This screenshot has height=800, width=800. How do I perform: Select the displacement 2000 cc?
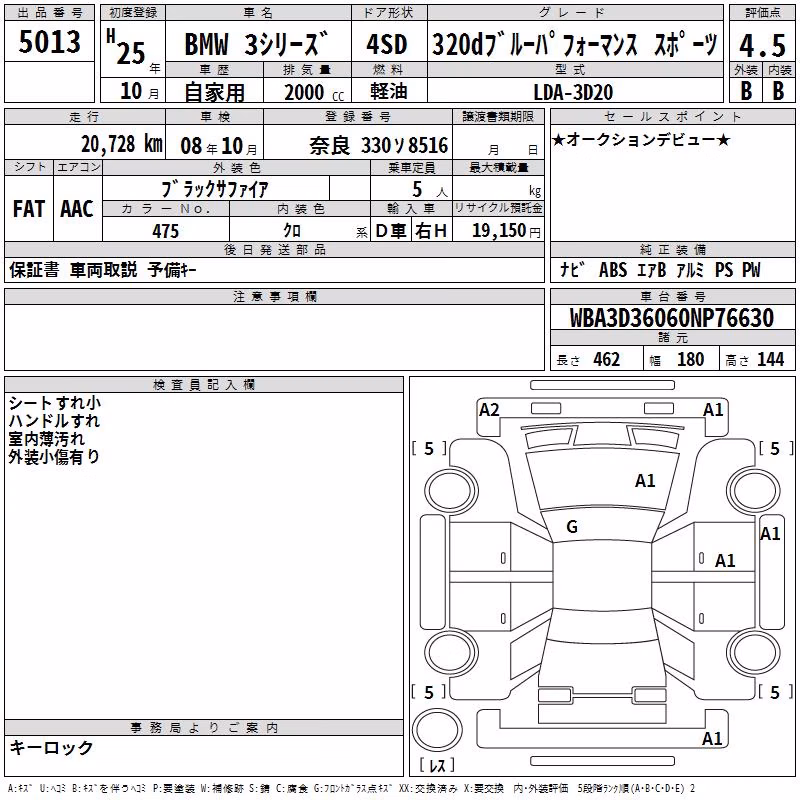(x=314, y=92)
